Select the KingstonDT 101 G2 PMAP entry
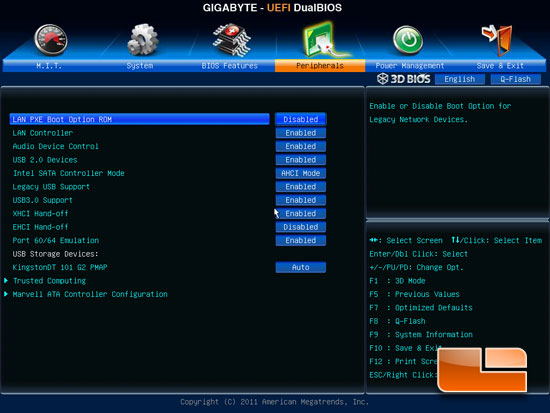Image resolution: width=550 pixels, height=413 pixels. [x=60, y=267]
